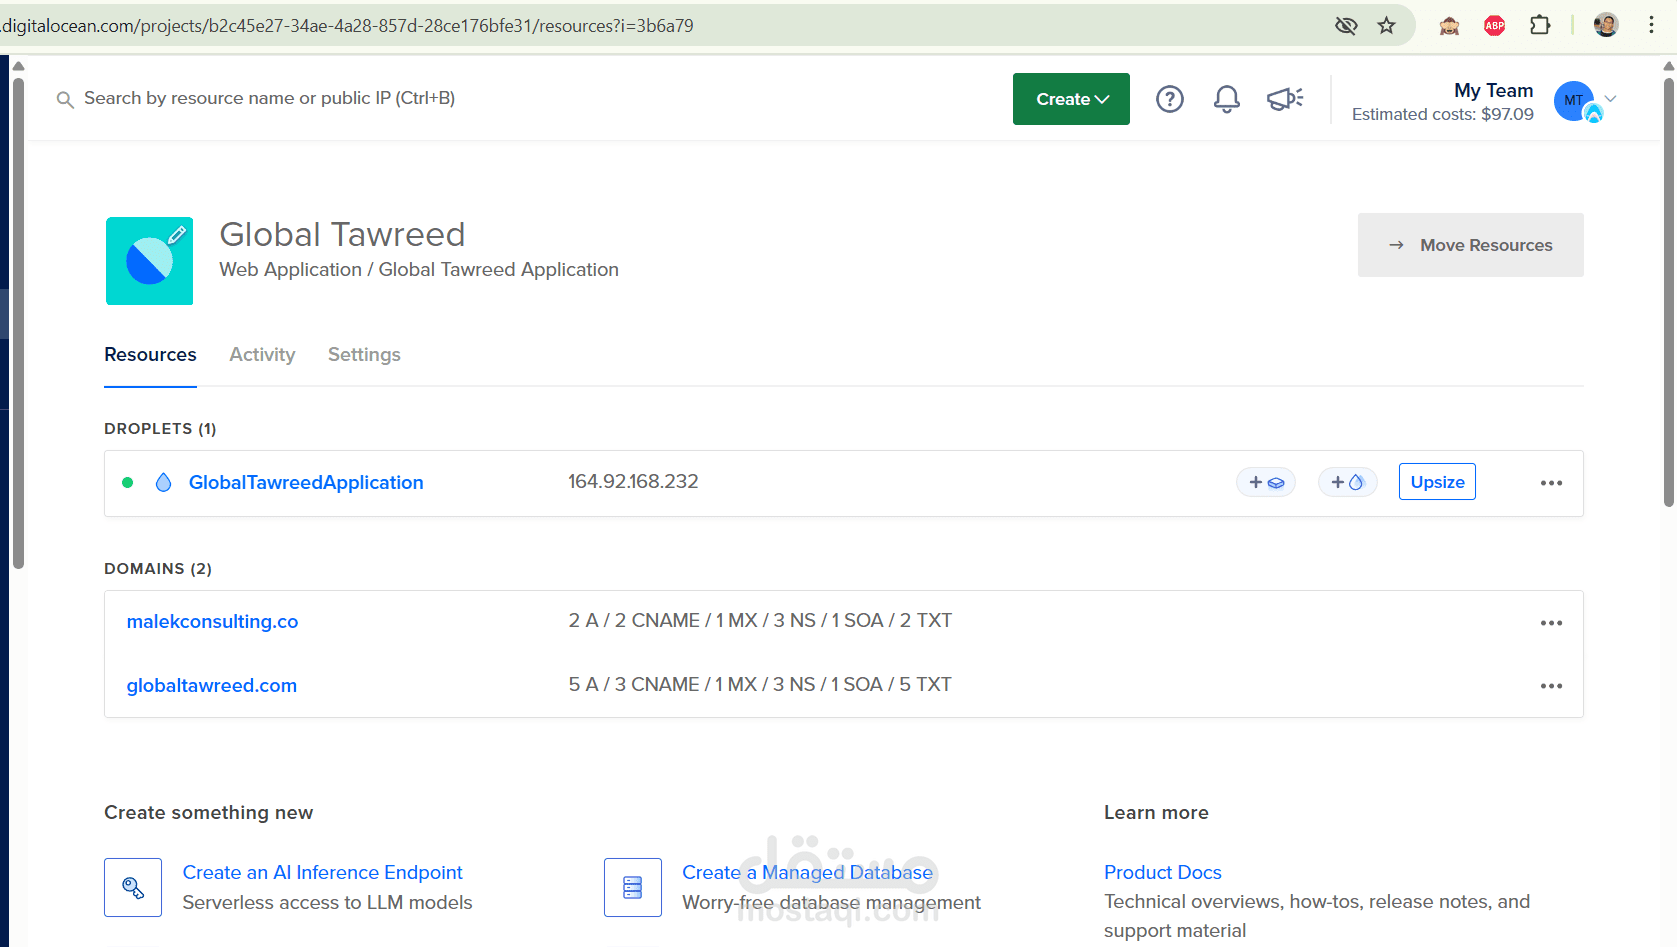Screen dimensions: 1677x947
Task: Click the browser address bar URL
Action: click(x=348, y=26)
